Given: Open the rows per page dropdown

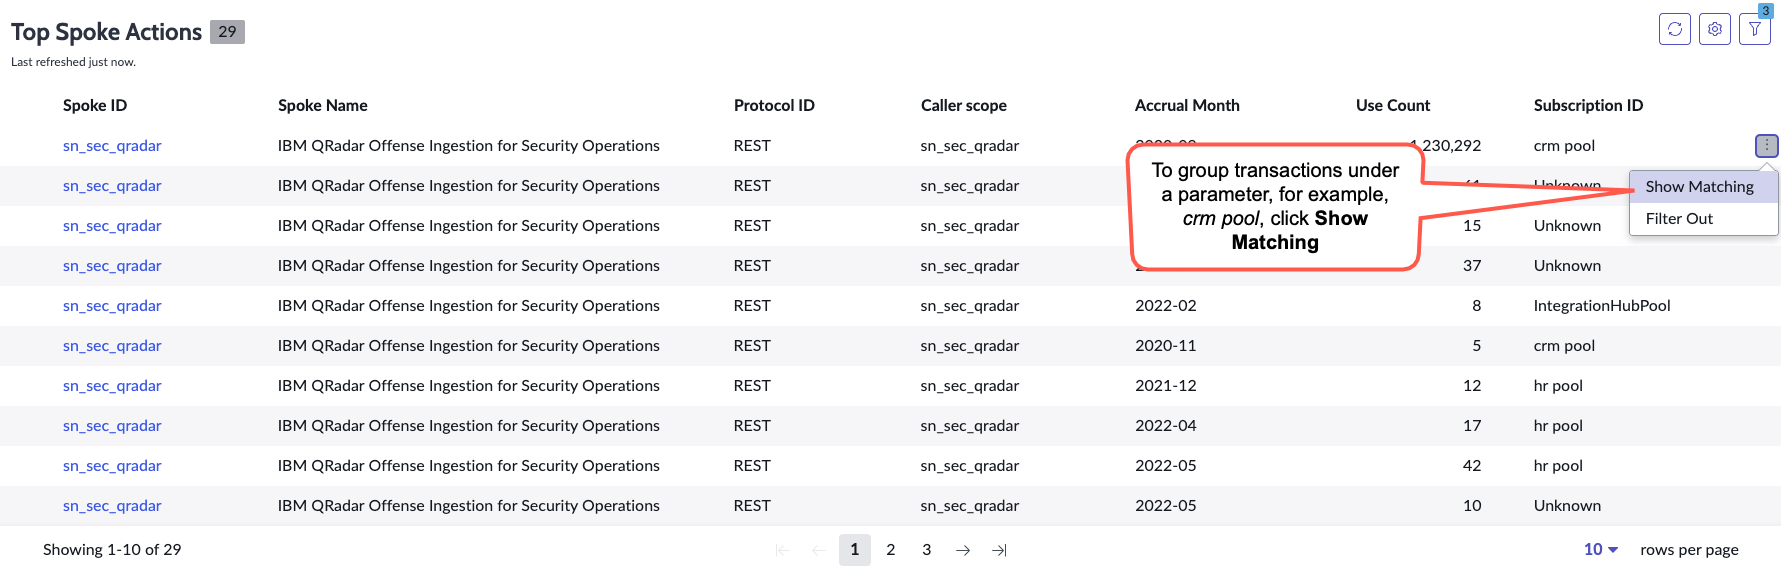Looking at the screenshot, I should click(x=1600, y=549).
